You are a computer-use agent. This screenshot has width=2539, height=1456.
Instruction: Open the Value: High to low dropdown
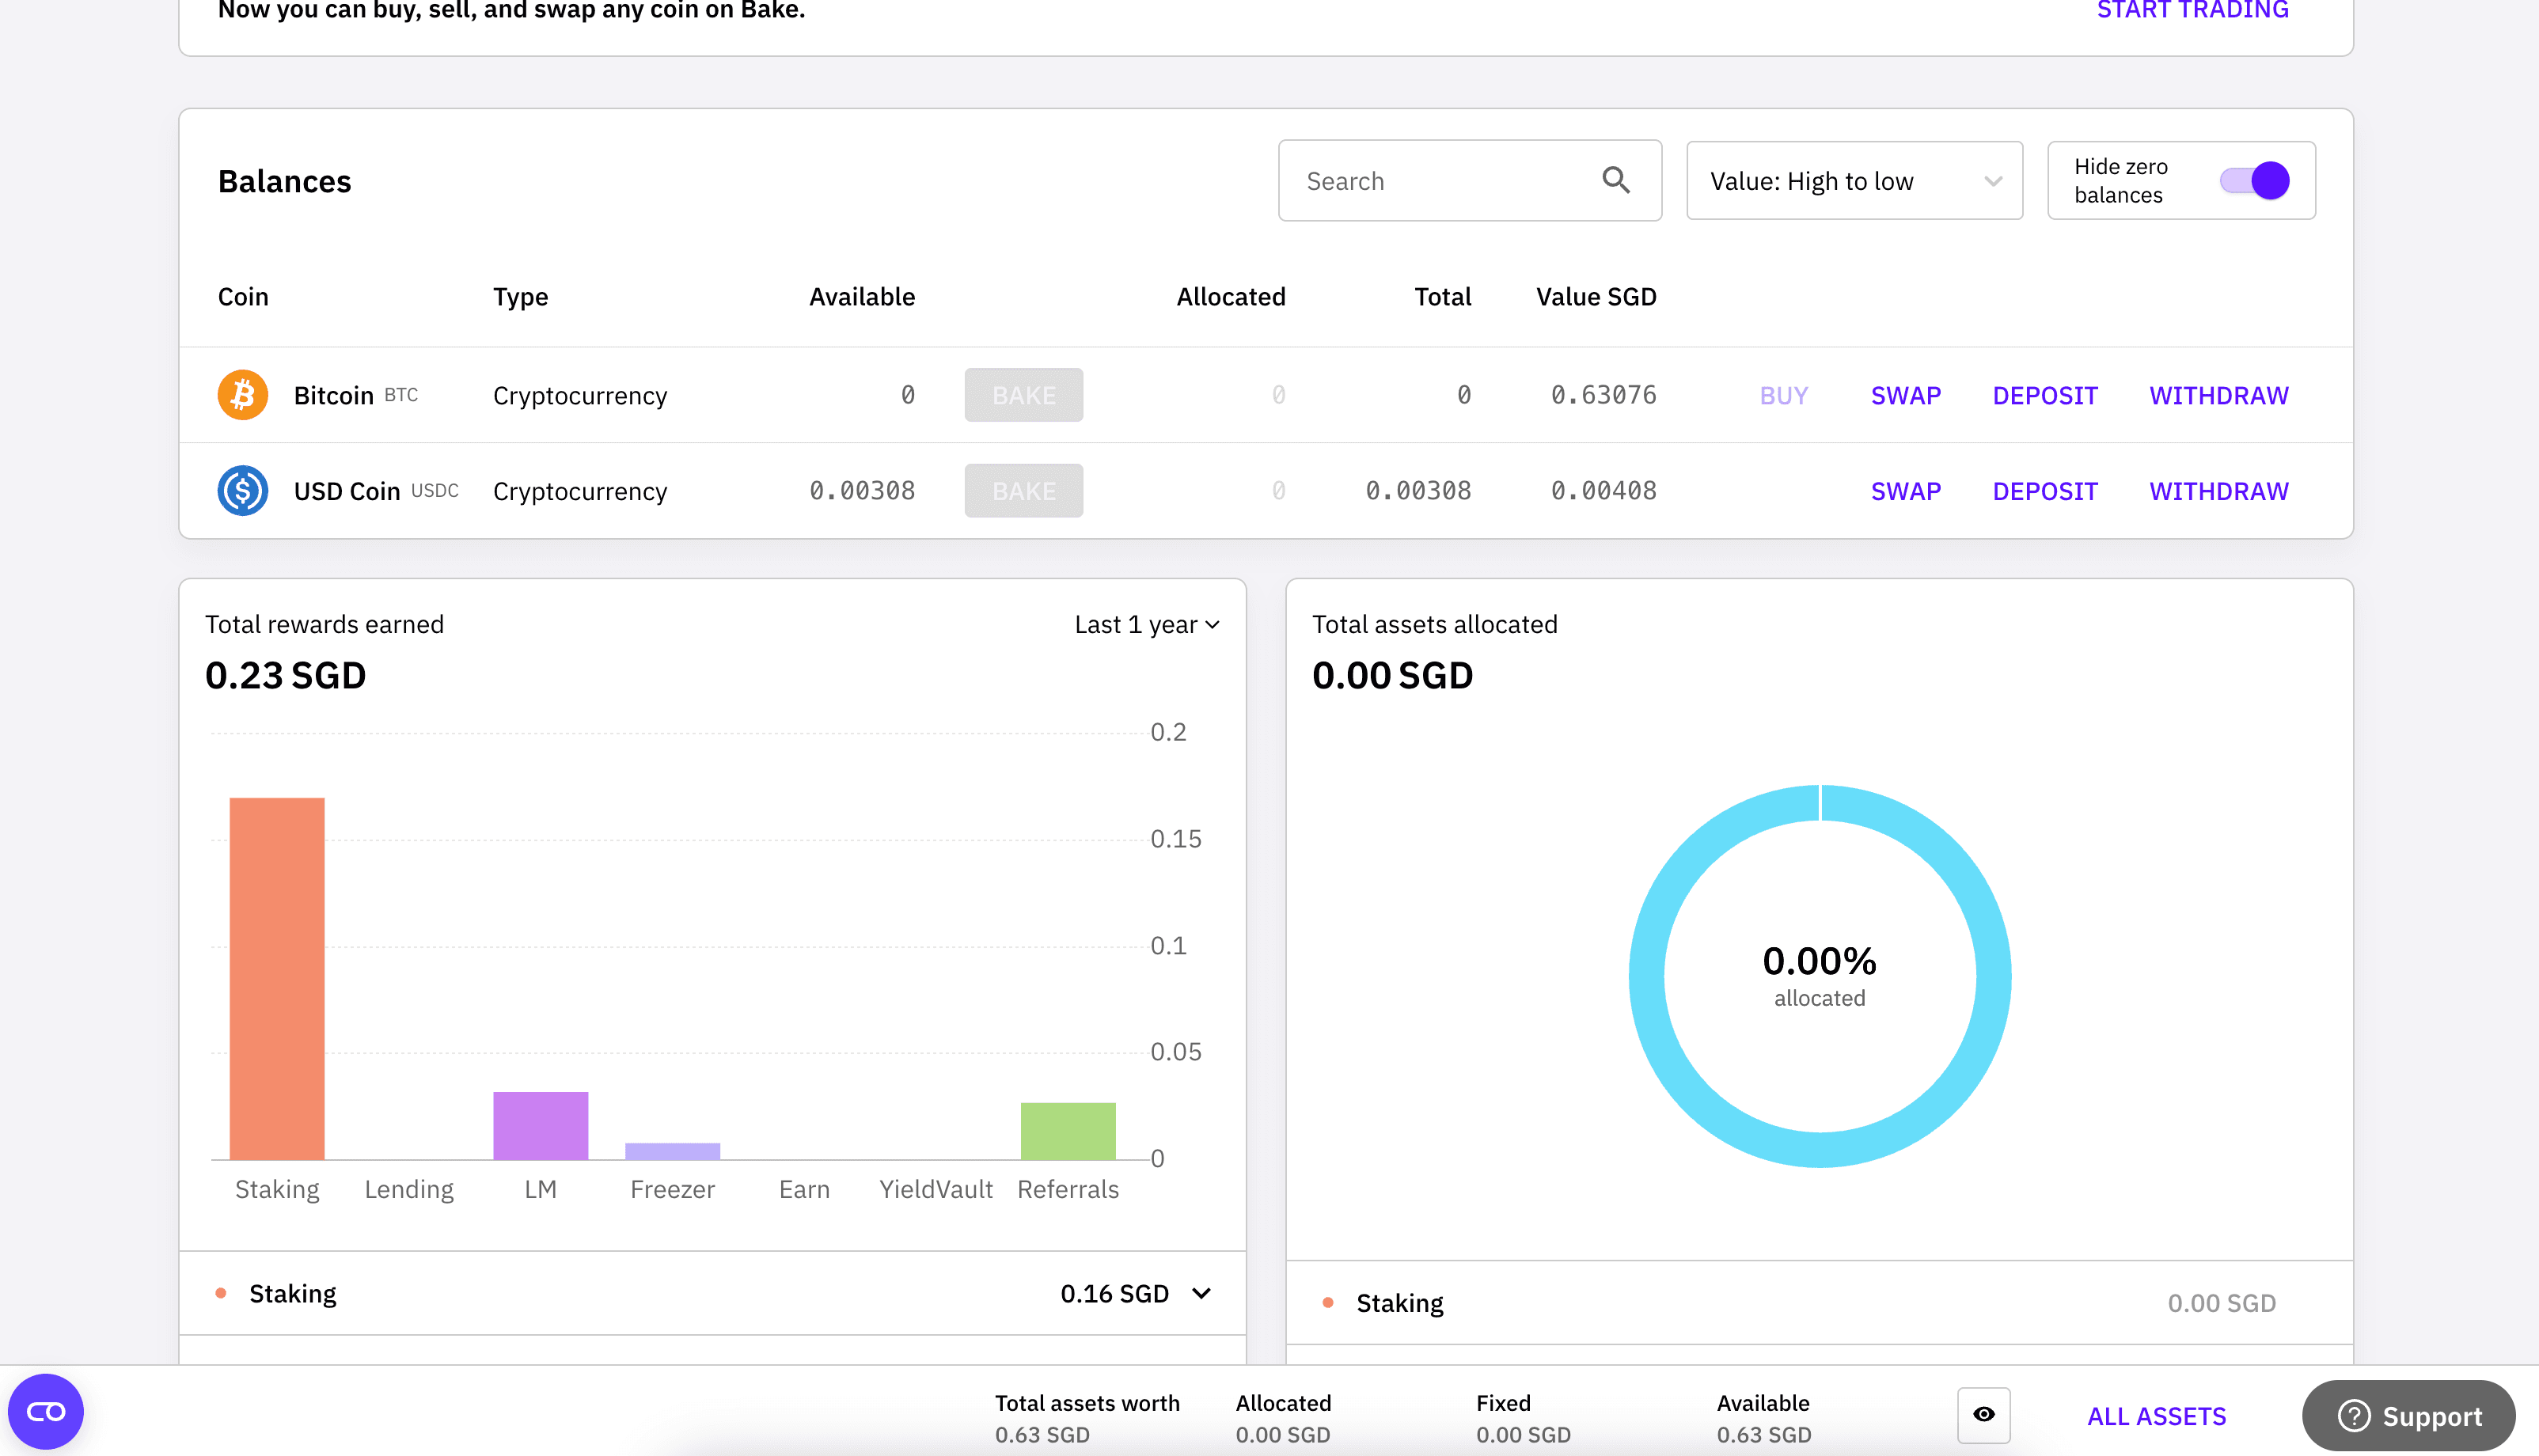click(1855, 181)
